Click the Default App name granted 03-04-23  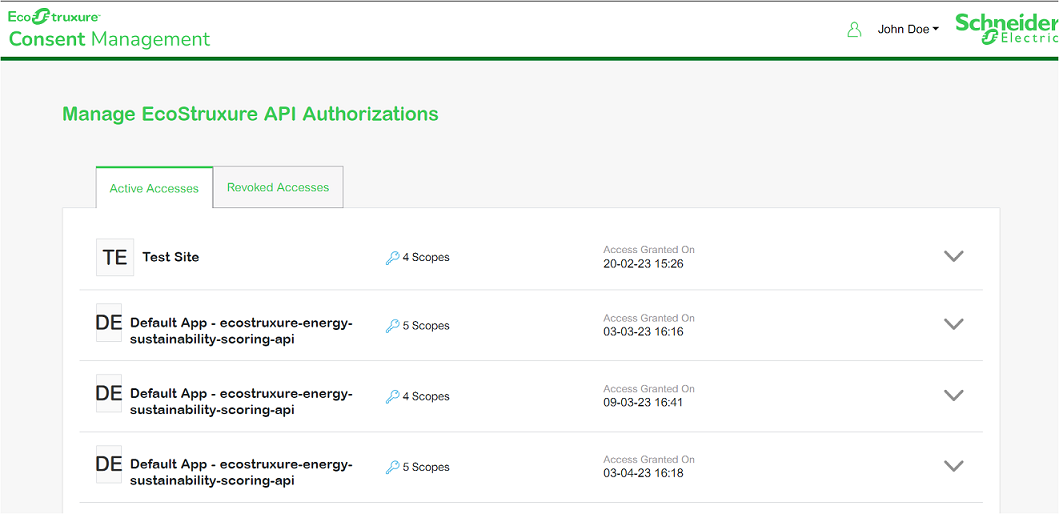241,473
